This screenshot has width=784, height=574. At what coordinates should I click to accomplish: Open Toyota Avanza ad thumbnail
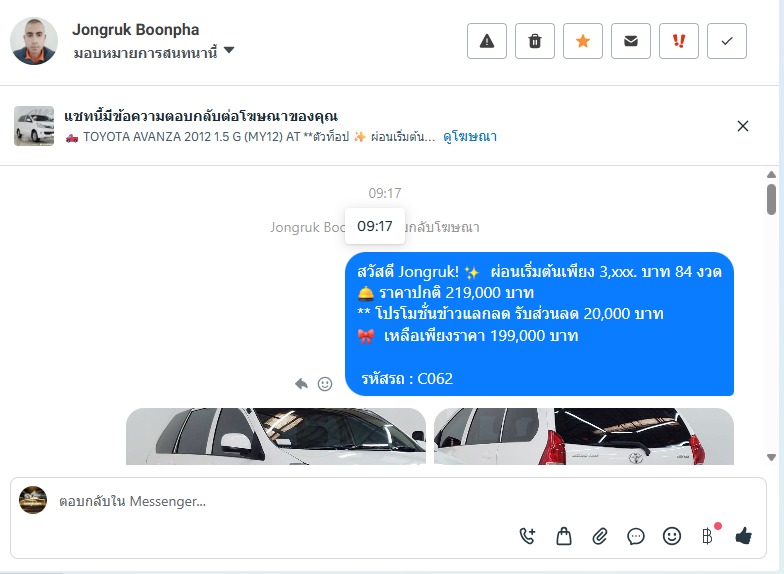pyautogui.click(x=34, y=126)
